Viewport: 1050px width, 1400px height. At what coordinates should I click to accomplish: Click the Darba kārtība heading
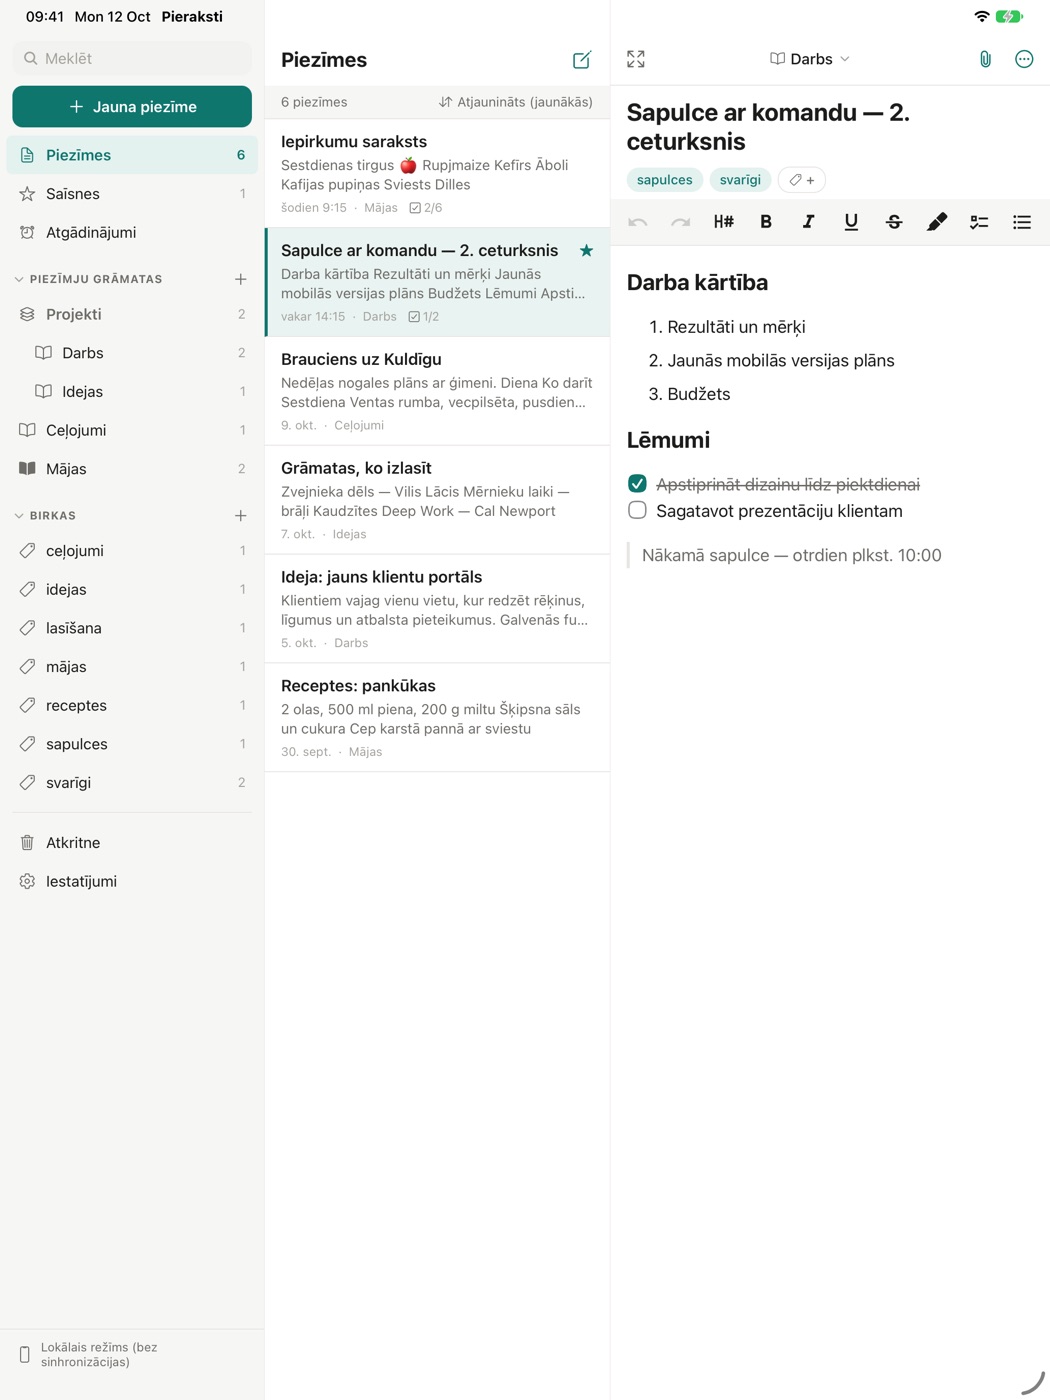click(x=697, y=283)
